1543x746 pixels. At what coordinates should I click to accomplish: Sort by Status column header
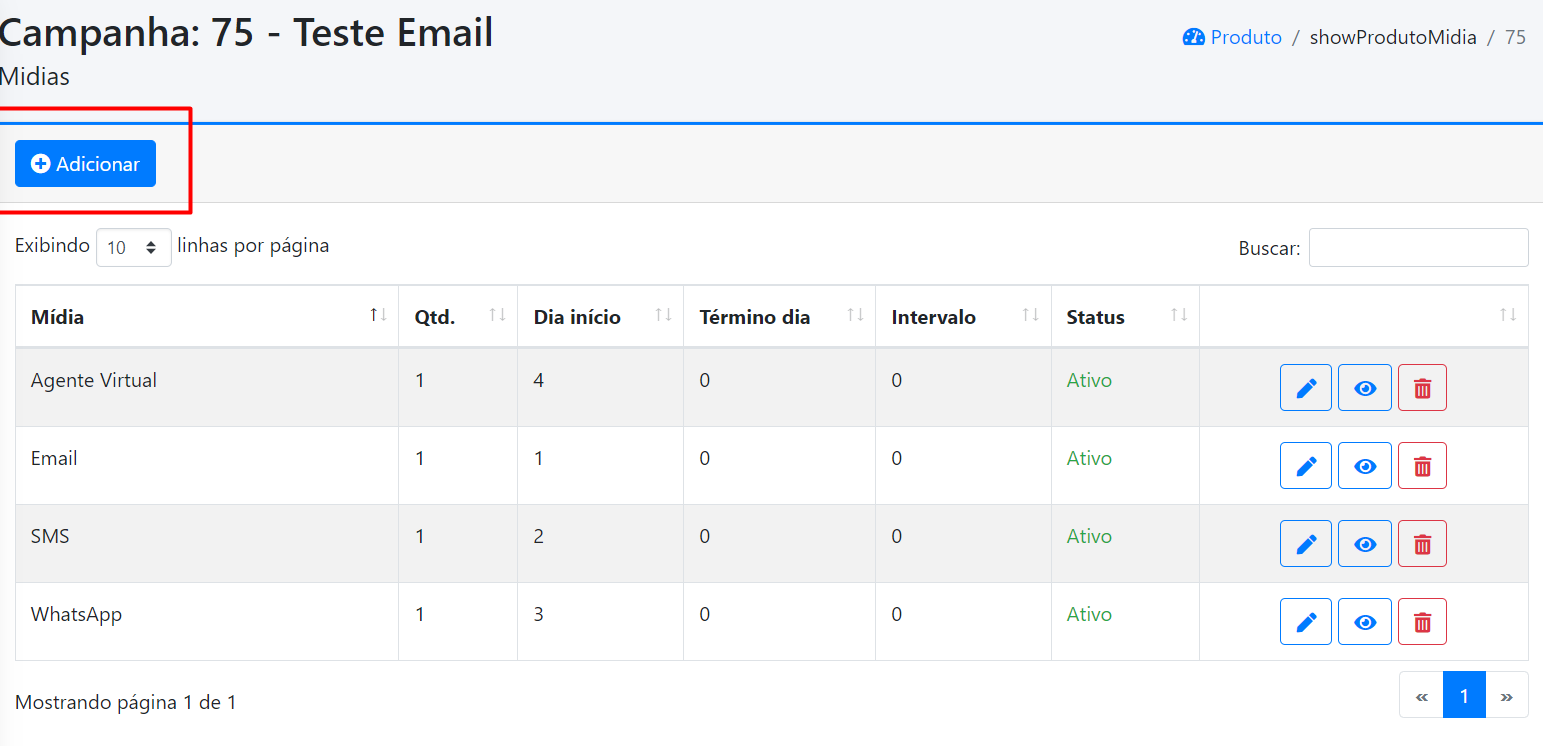[1125, 317]
